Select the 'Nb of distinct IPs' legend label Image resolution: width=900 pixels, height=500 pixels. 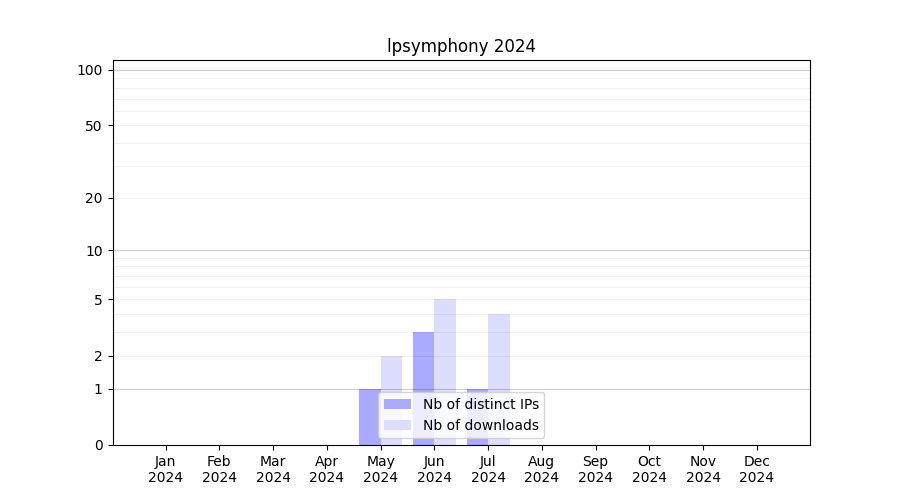pos(481,404)
